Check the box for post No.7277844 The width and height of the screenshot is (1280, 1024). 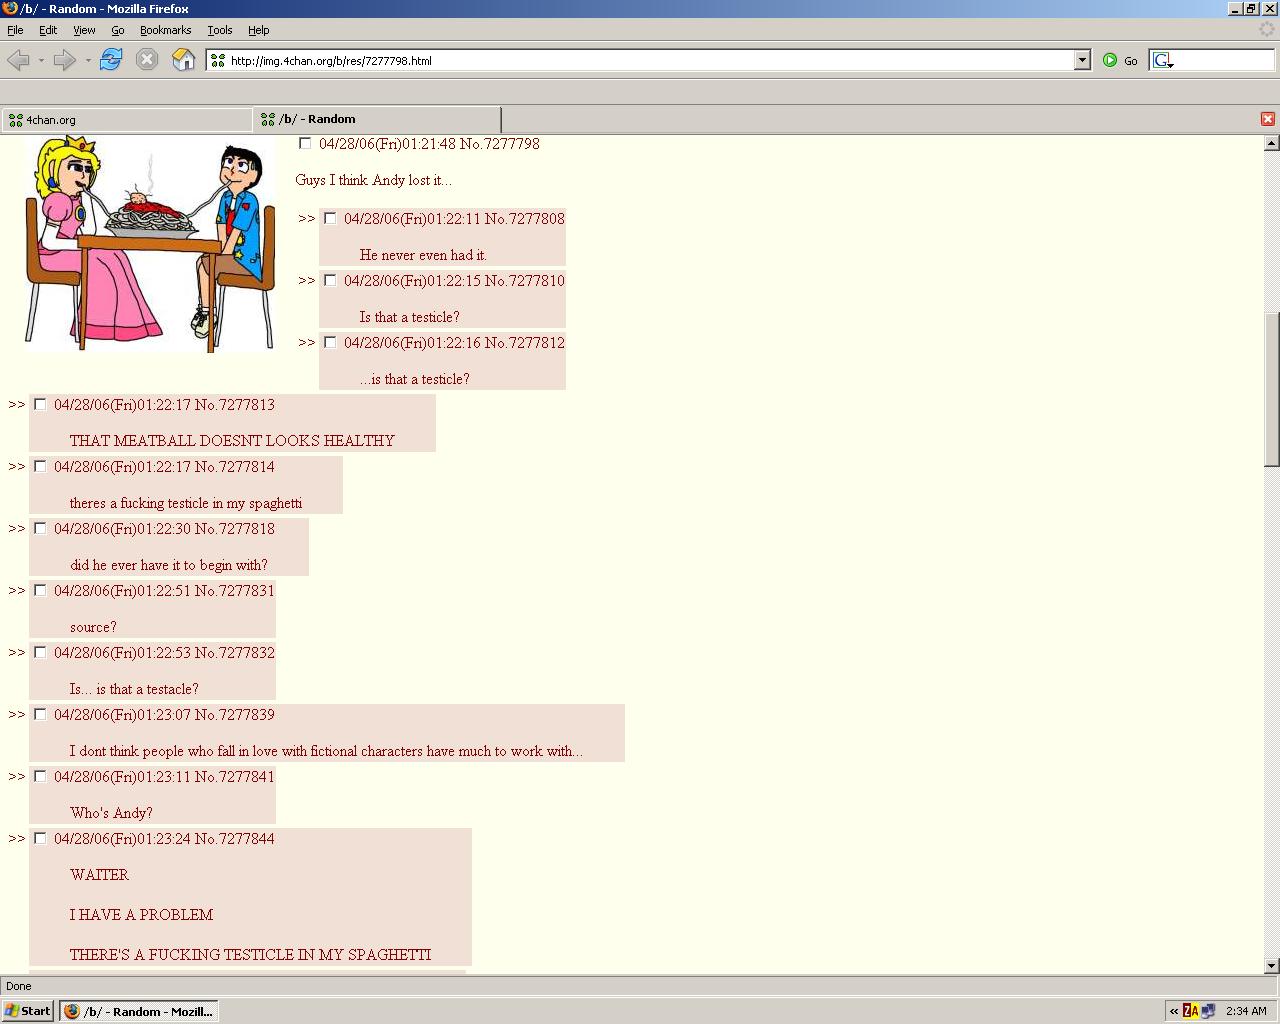[40, 838]
